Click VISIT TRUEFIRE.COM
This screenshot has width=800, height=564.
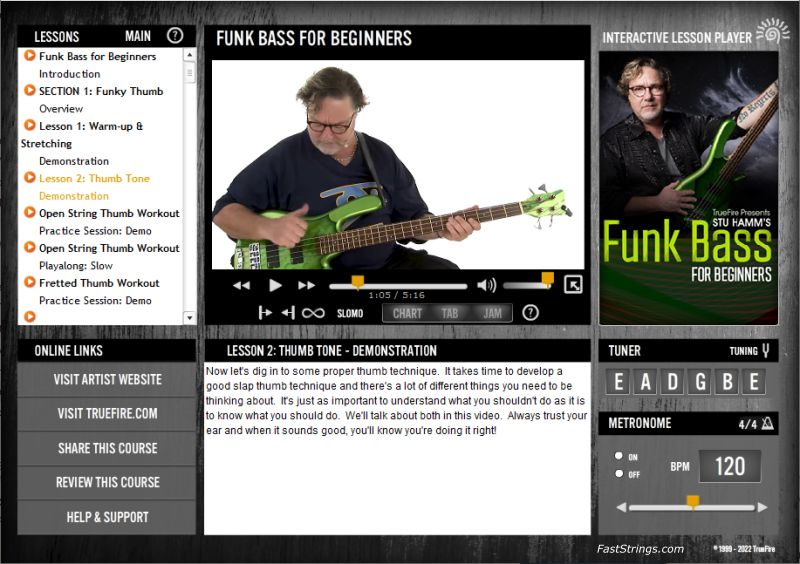[x=107, y=414]
